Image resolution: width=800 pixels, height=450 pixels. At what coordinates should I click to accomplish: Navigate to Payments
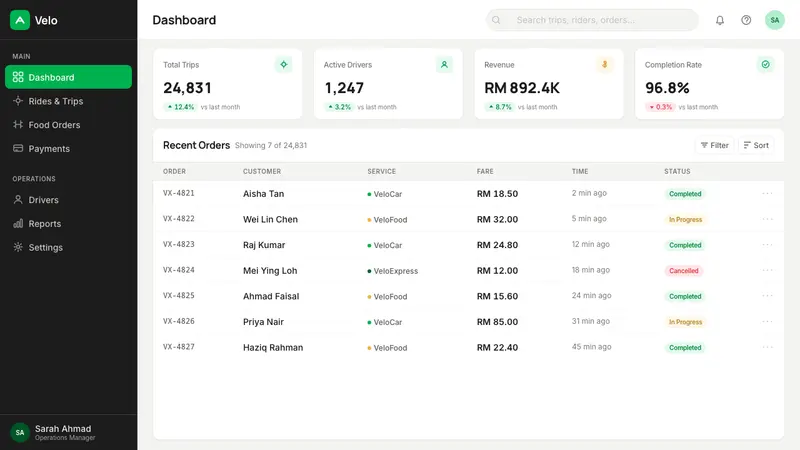(x=68, y=148)
